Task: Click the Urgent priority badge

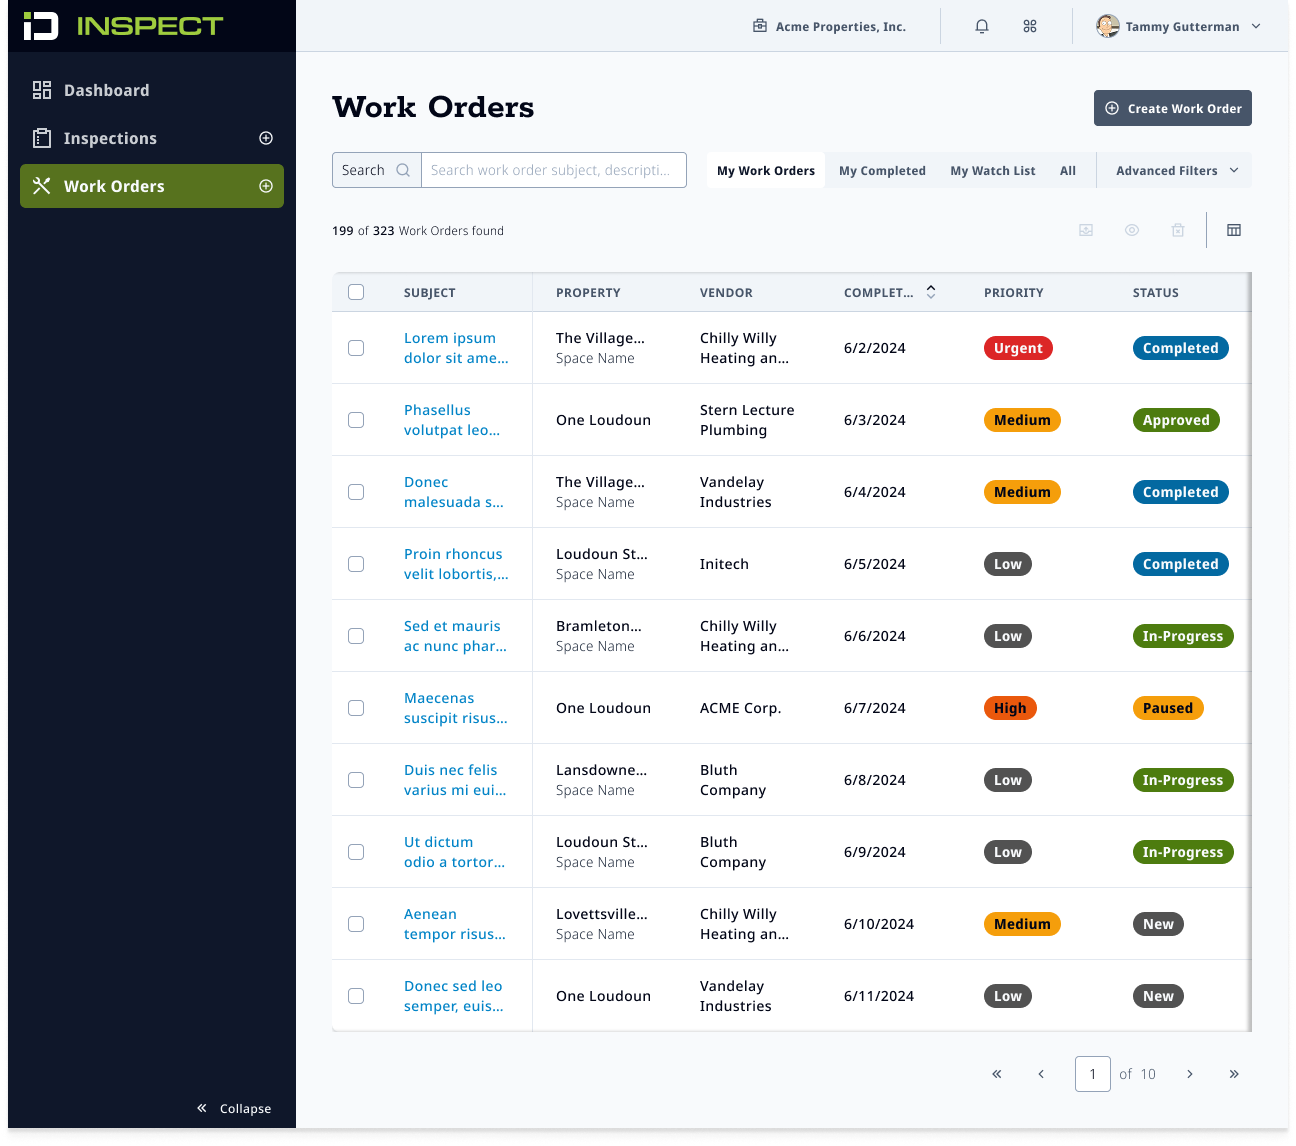Action: tap(1018, 348)
